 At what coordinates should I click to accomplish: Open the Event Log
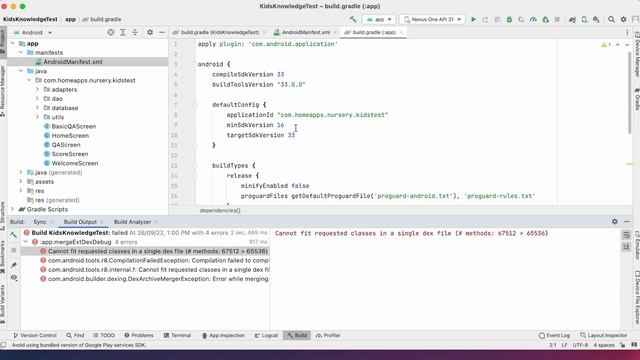554,335
